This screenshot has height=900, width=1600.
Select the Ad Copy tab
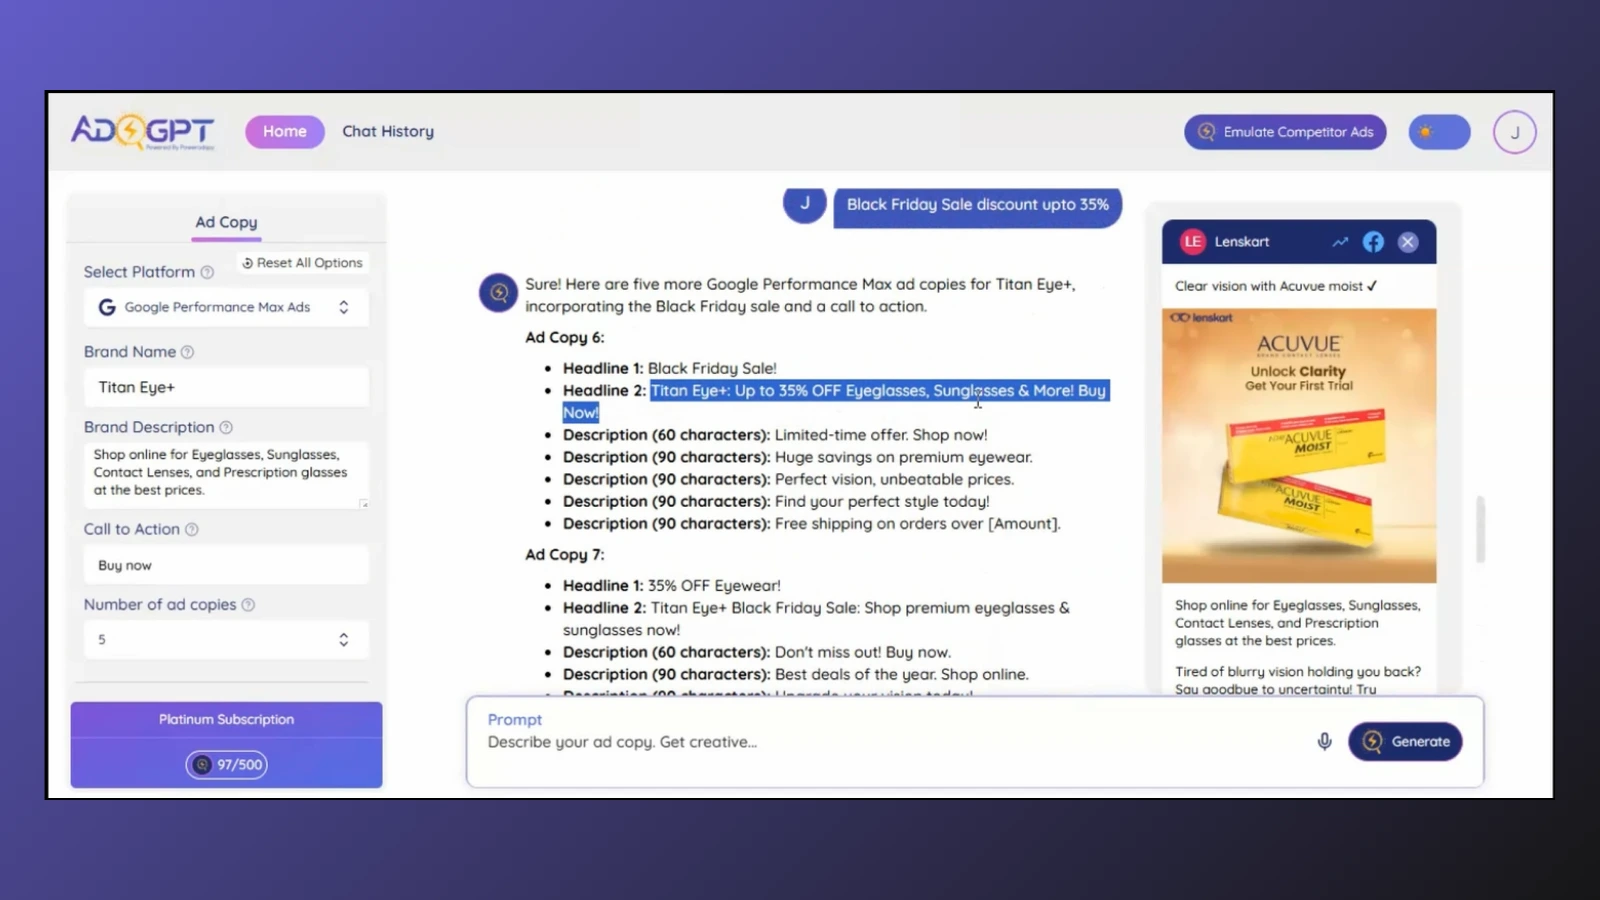pos(226,222)
